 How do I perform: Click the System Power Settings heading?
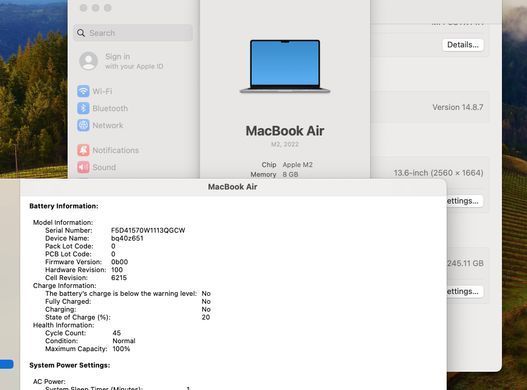70,365
